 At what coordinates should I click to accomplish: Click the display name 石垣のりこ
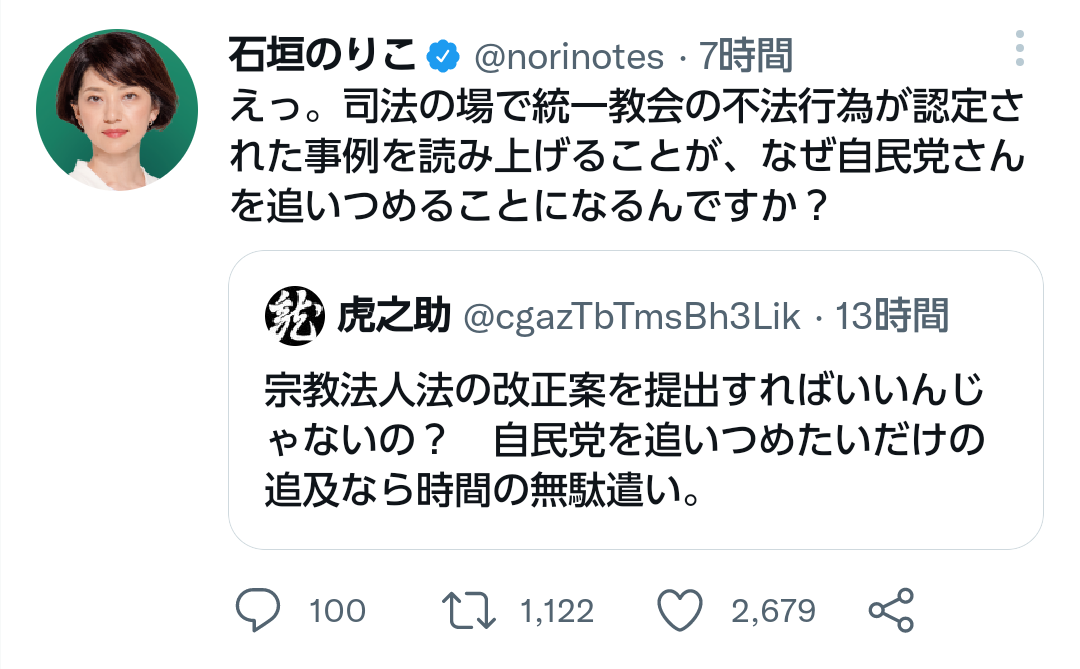coord(322,56)
